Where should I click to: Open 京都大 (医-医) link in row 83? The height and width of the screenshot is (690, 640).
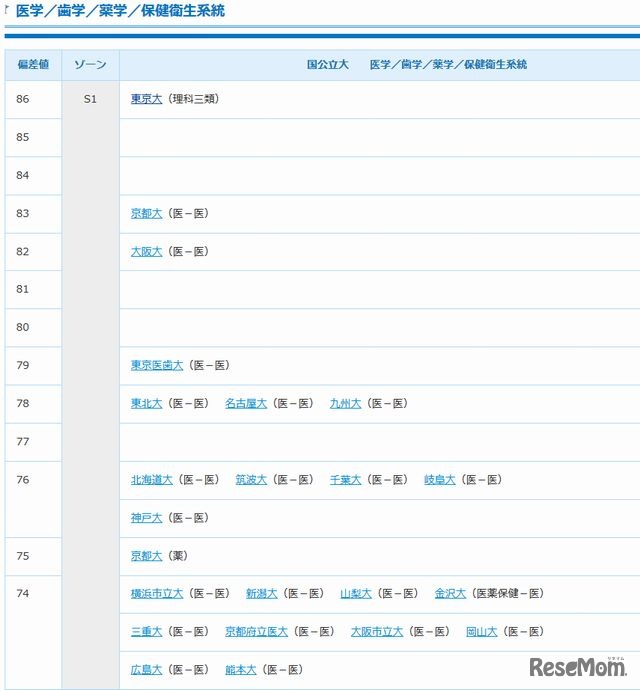(x=147, y=213)
